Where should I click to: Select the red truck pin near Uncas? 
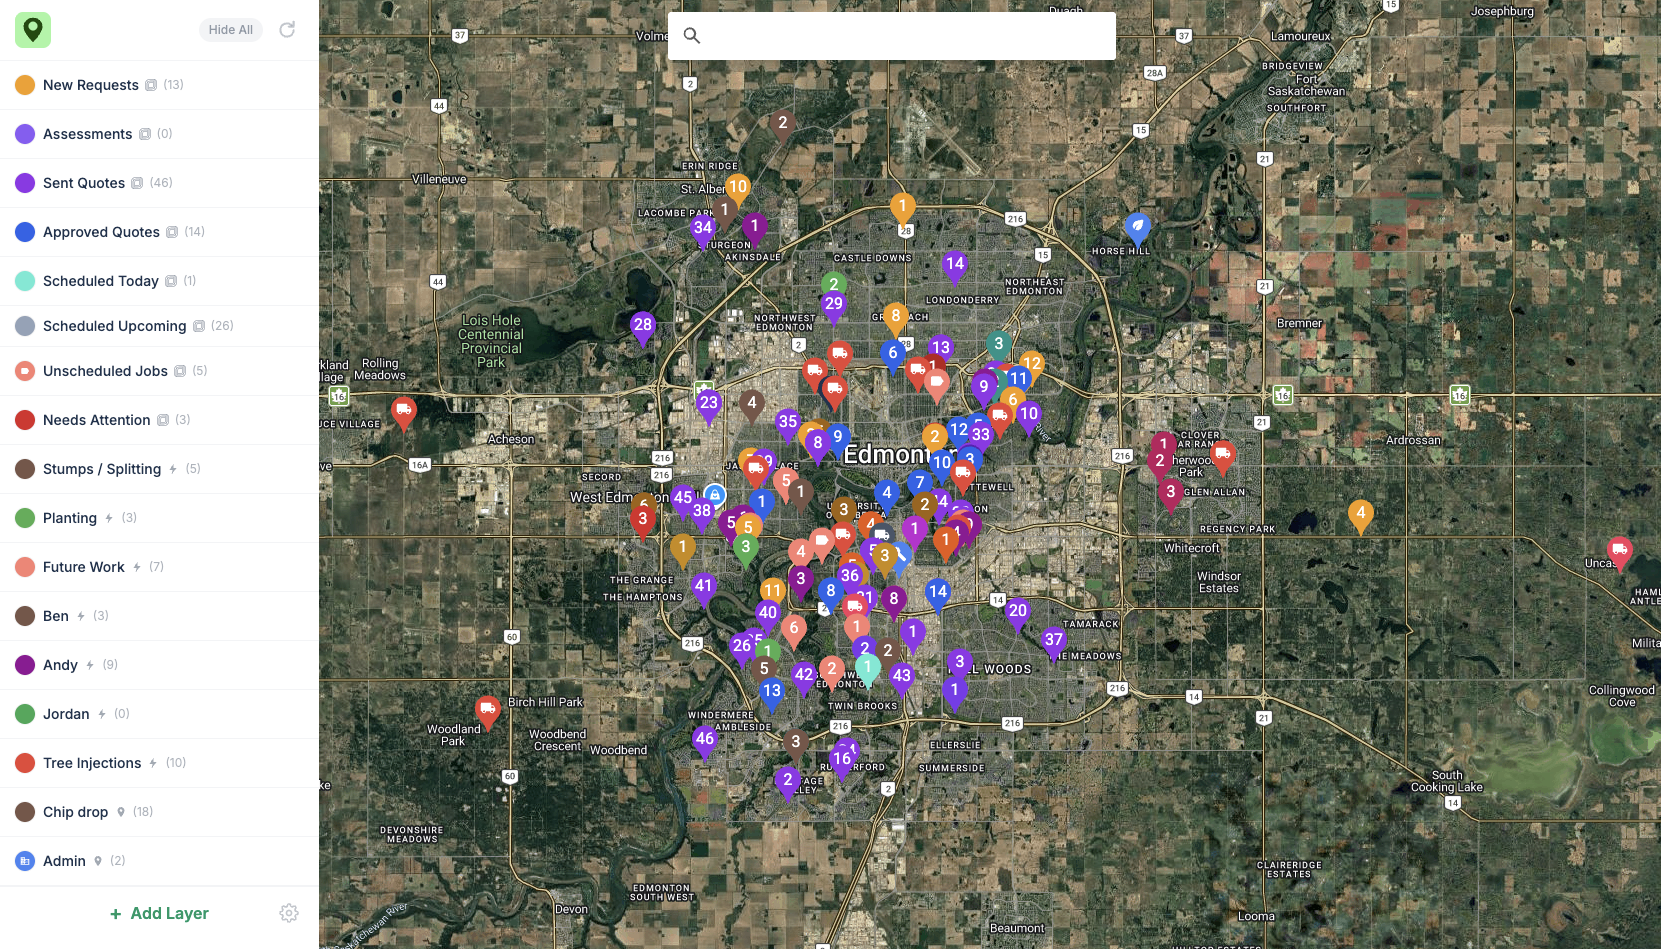click(1620, 552)
